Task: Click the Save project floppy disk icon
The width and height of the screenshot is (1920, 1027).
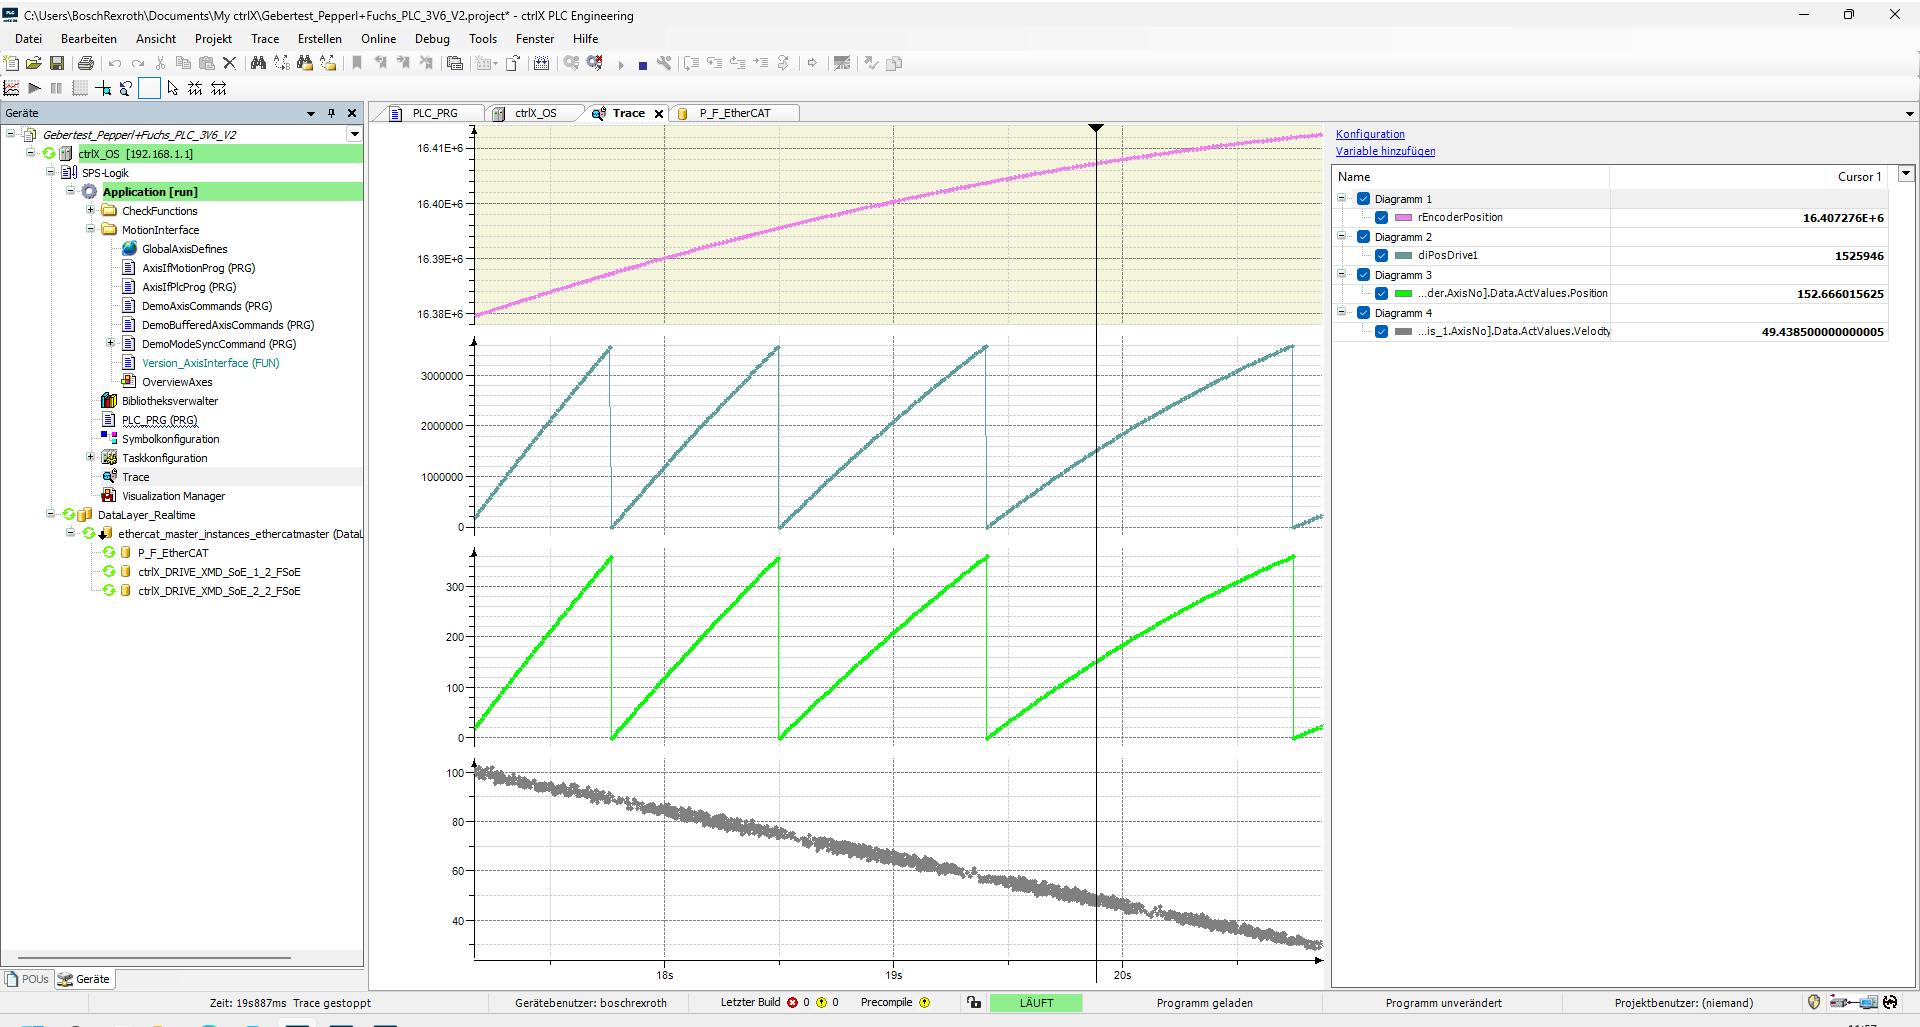Action: click(57, 63)
